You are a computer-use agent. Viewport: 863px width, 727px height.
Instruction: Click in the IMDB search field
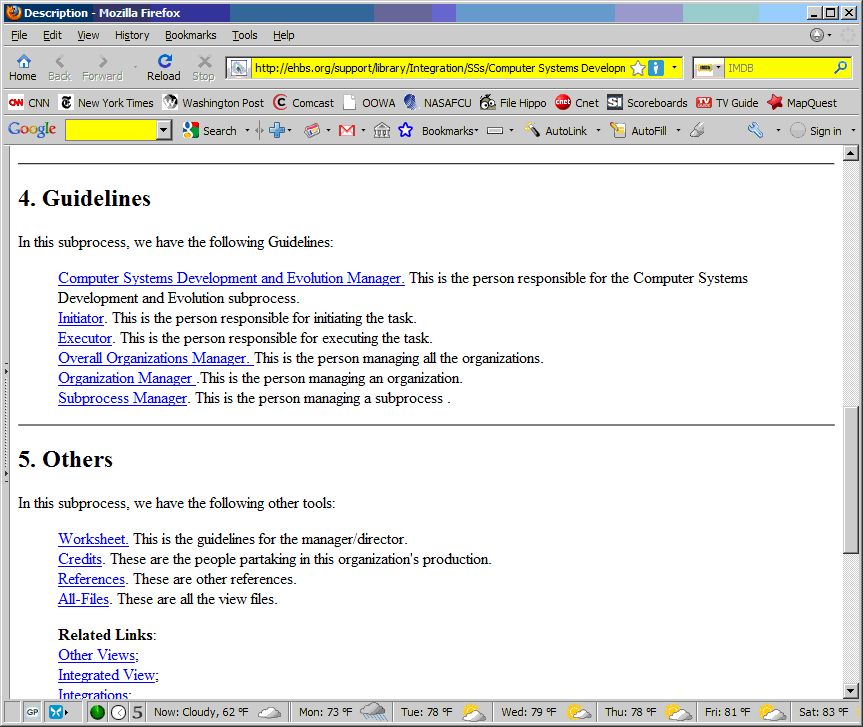(778, 68)
